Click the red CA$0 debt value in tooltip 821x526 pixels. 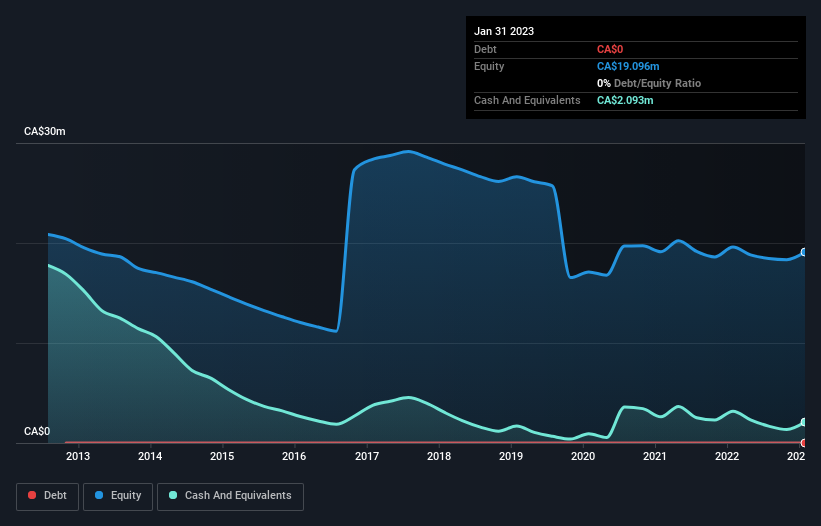pos(610,49)
